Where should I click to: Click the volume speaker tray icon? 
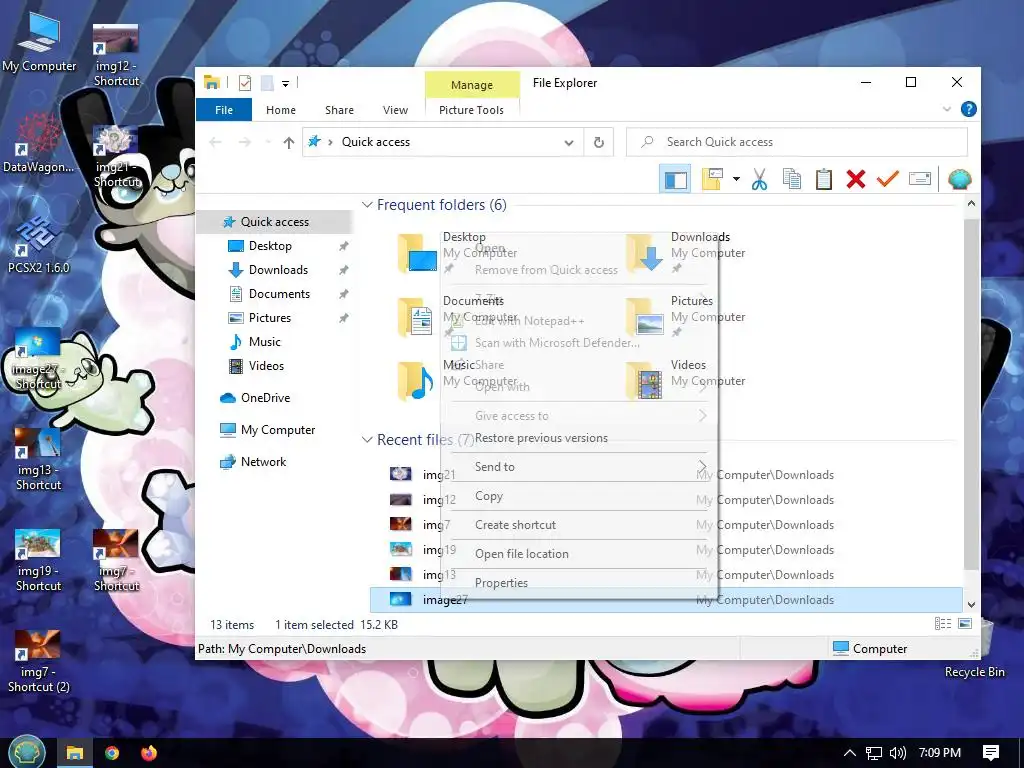click(897, 753)
